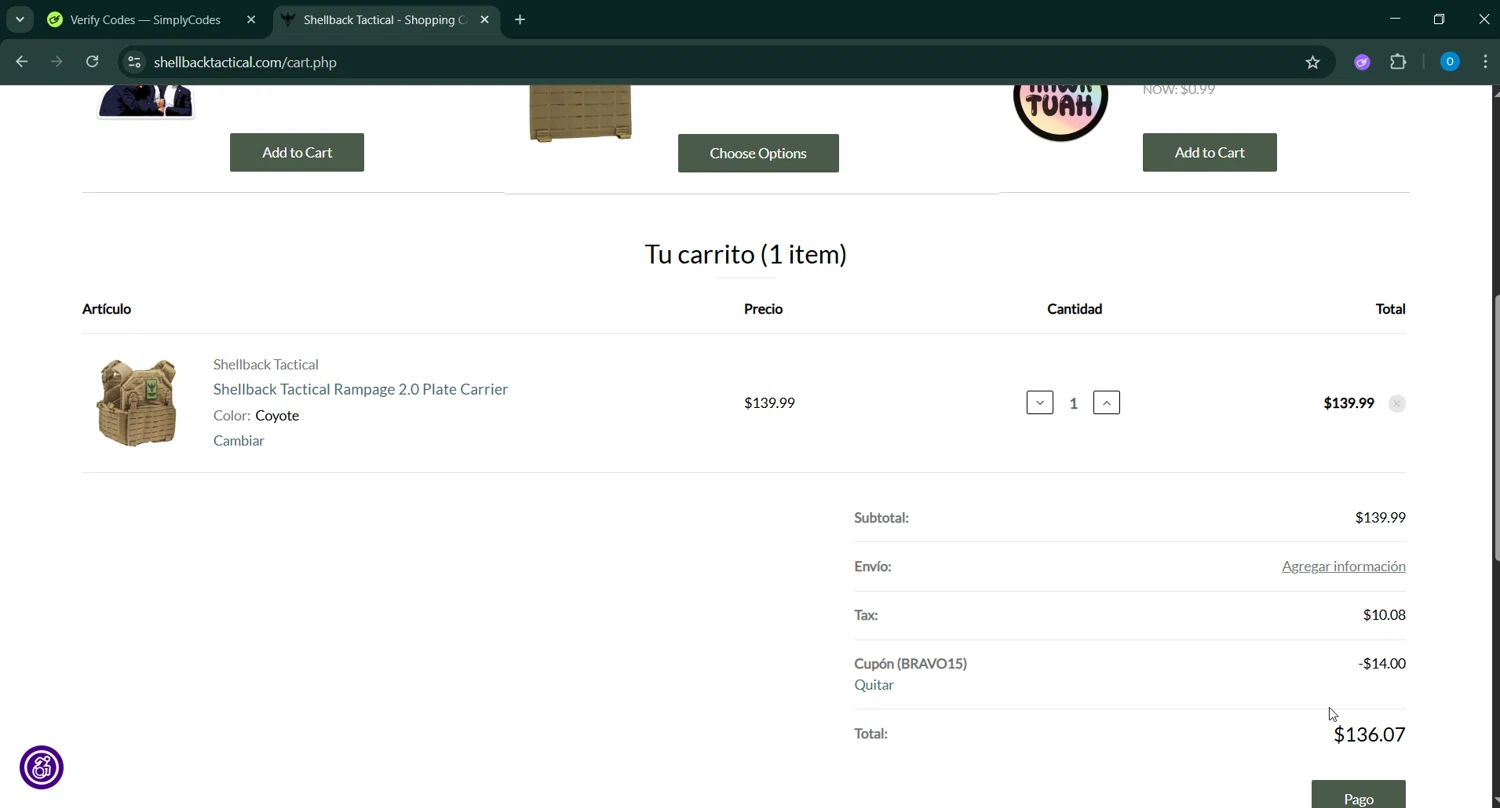Open the tab search dropdown arrow
The image size is (1500, 808).
pos(19,20)
